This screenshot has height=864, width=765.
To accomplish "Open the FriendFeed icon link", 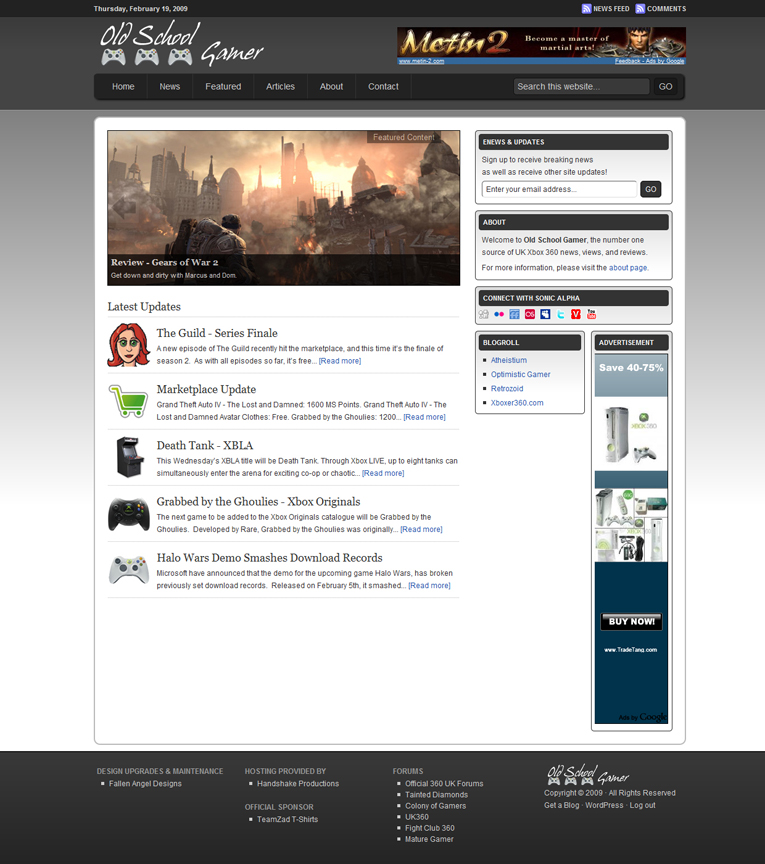I will (514, 314).
